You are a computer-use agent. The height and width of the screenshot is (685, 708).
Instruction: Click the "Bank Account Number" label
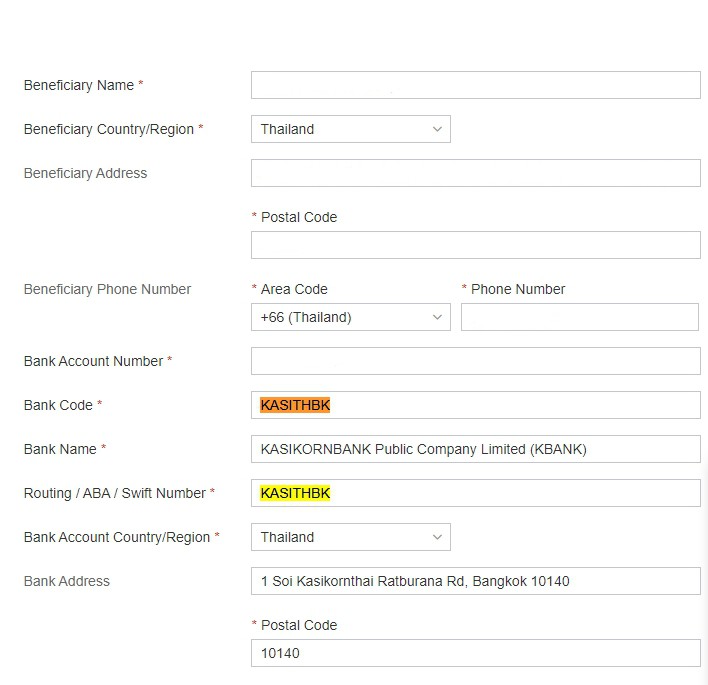93,361
